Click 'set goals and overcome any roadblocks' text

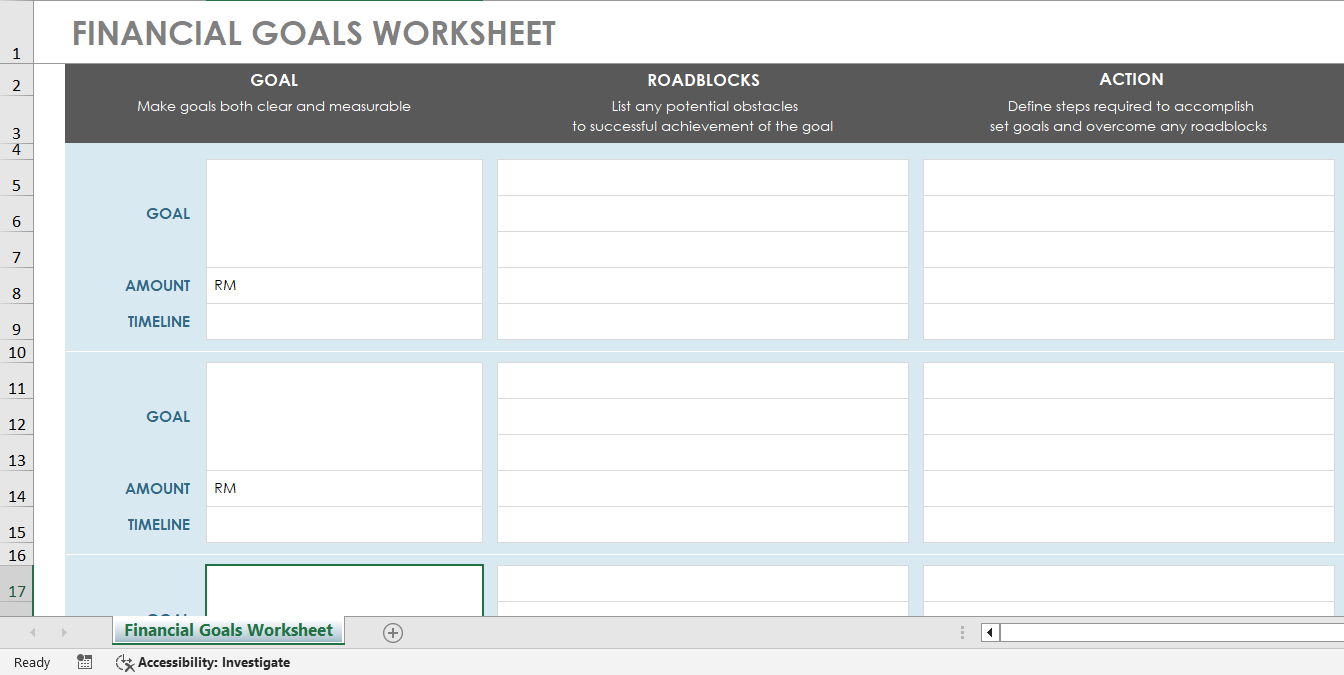[x=1128, y=126]
